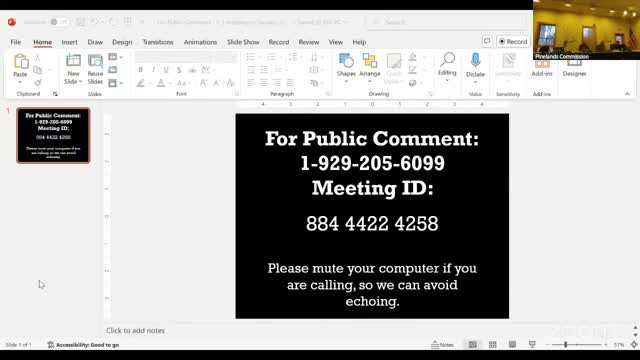Click the Copy icon in Clipboard group
640x360 pixels.
pos(38,70)
